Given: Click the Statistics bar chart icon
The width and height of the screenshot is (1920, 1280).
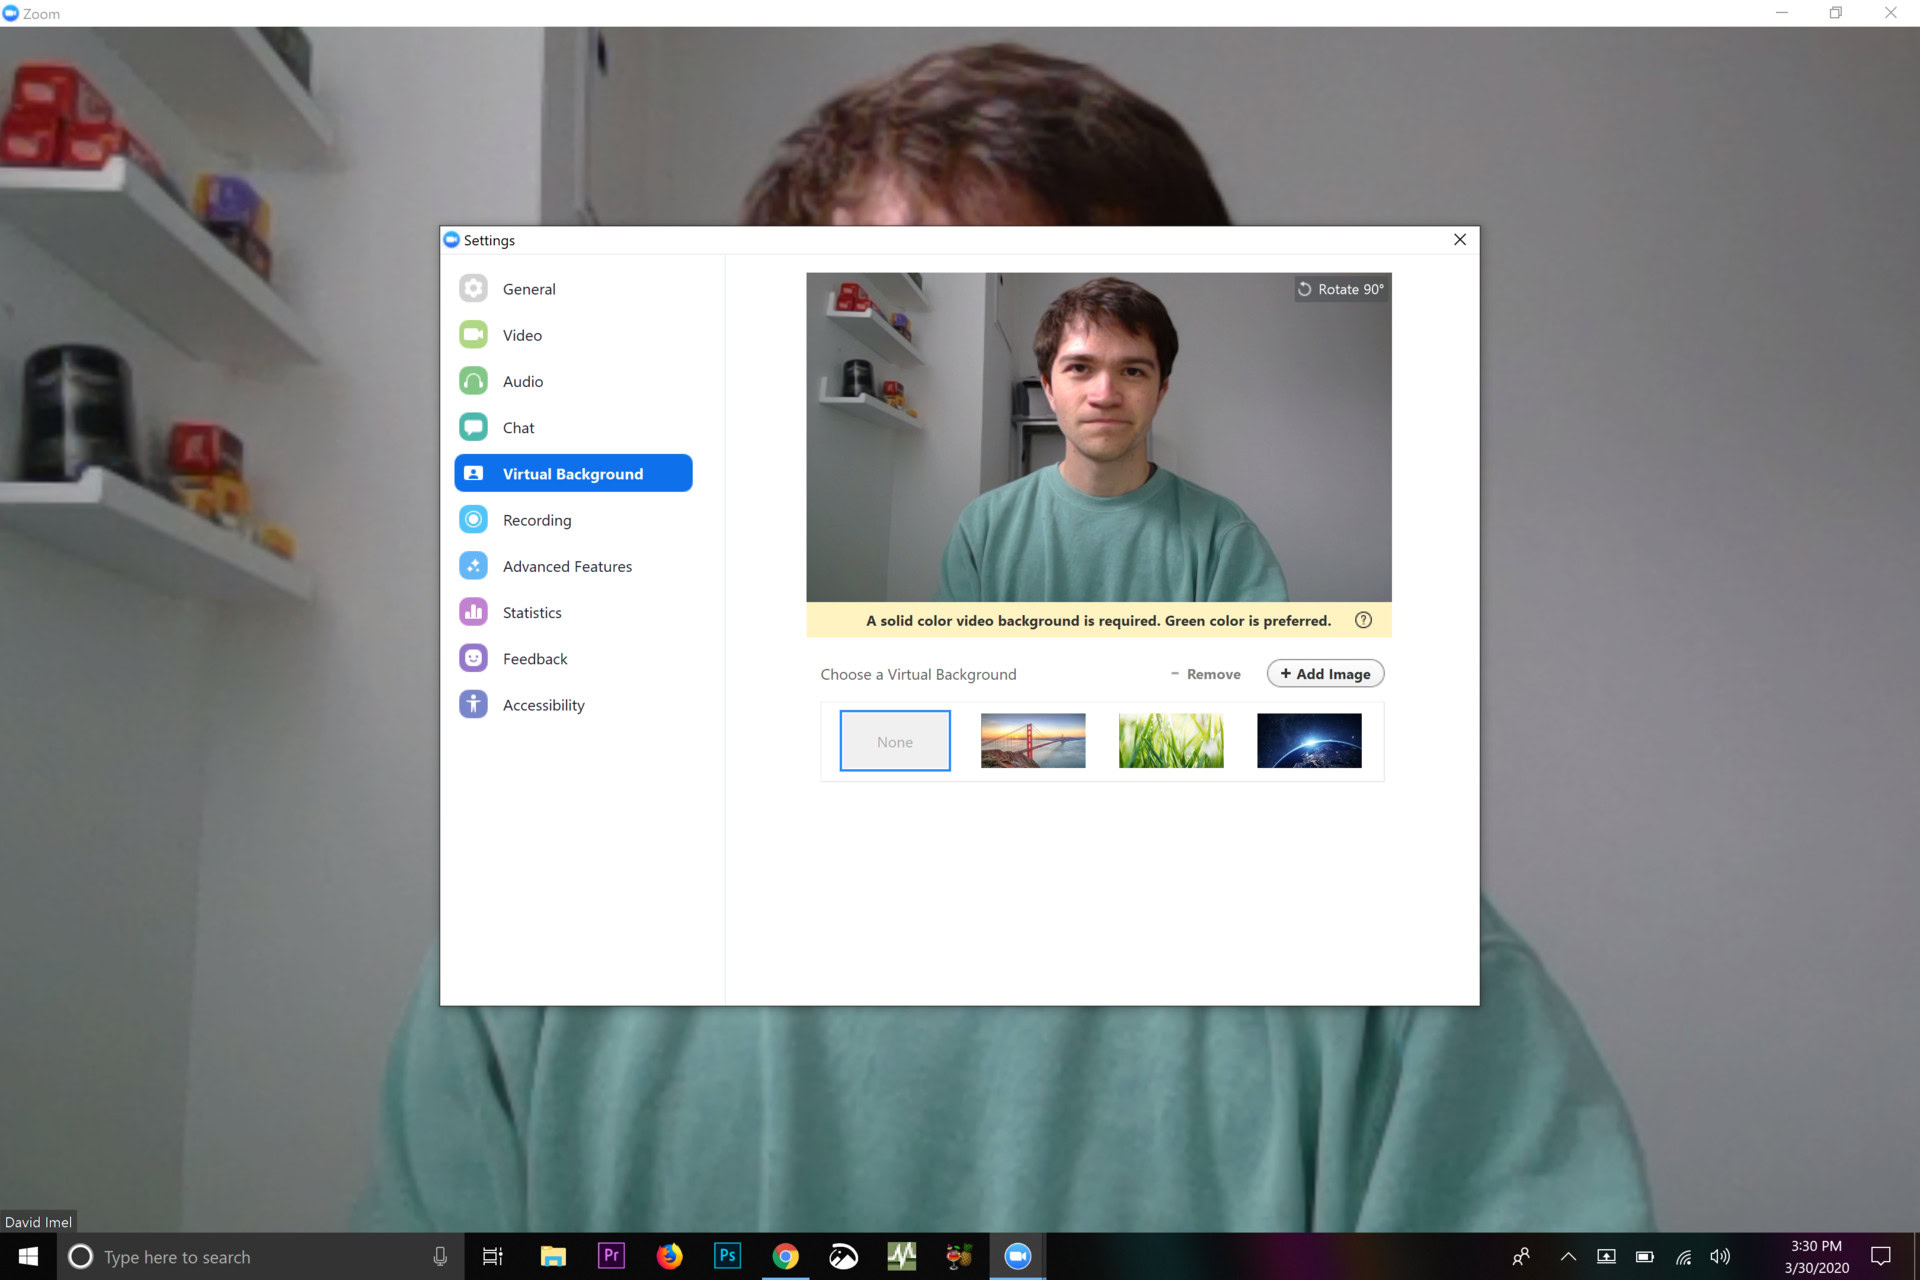Looking at the screenshot, I should (x=473, y=612).
